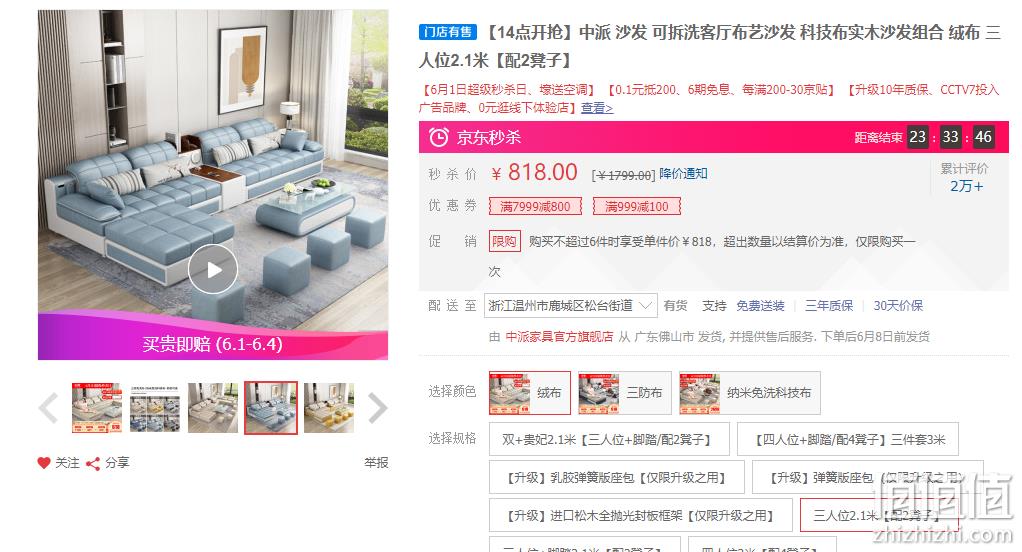
Task: Click the 限购 promotion tag
Action: click(504, 242)
